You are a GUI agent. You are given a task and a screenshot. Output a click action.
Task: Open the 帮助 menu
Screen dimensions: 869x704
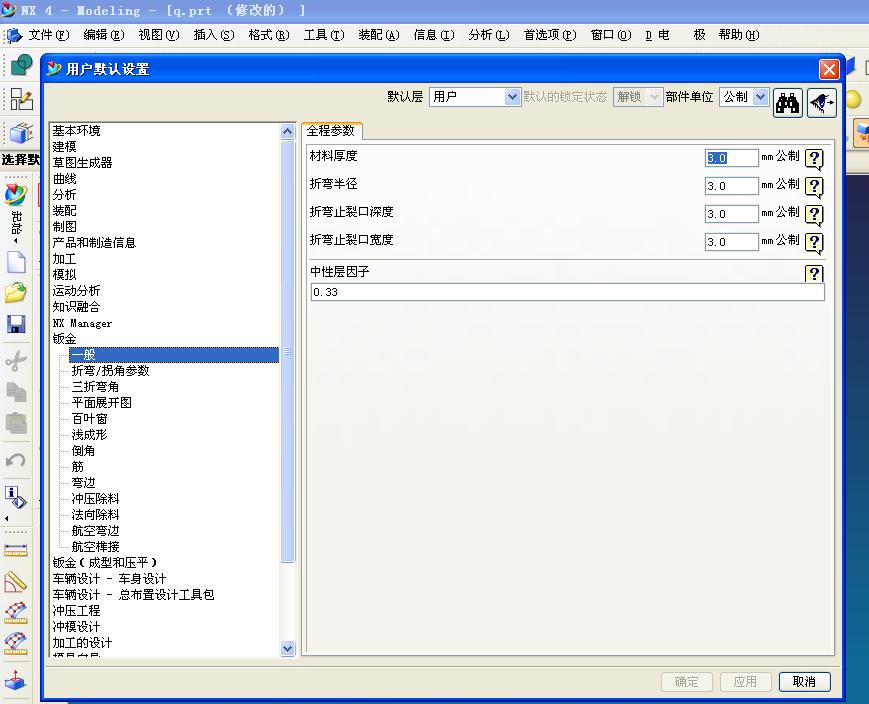click(739, 35)
